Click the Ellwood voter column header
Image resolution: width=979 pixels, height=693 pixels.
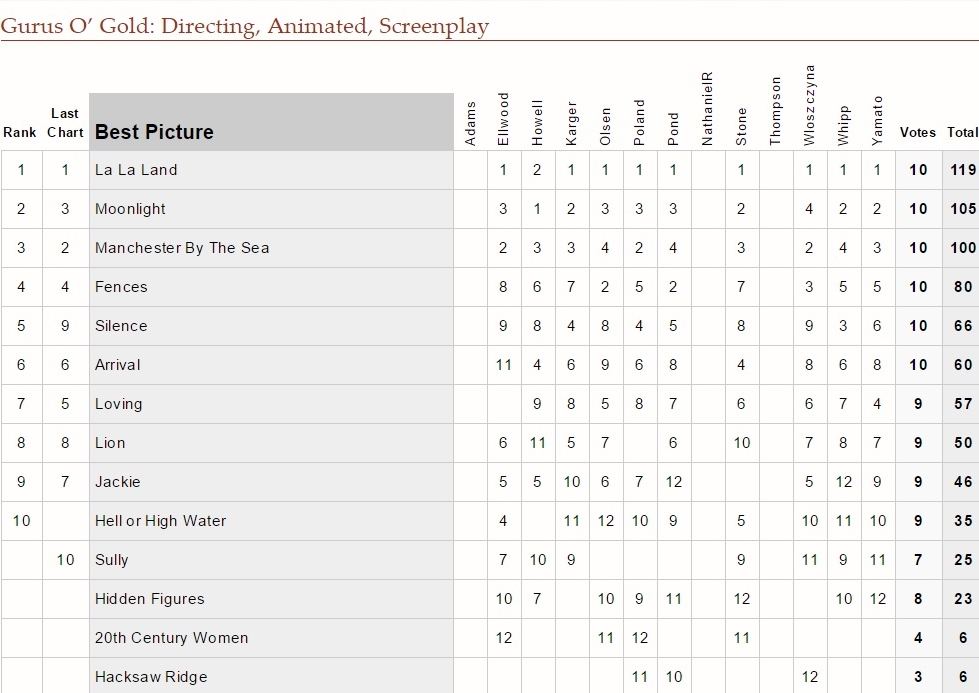pos(503,119)
